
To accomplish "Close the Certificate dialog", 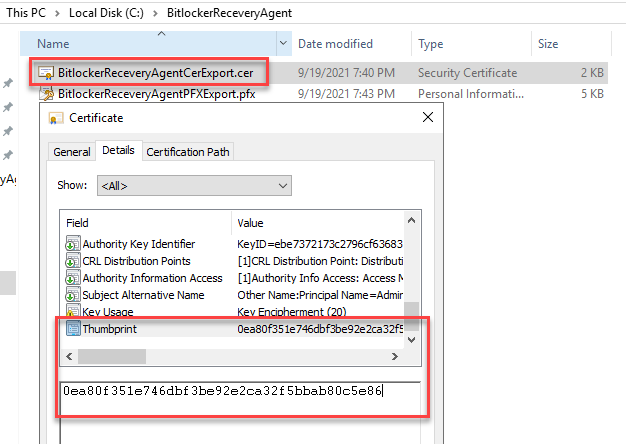I will (427, 117).
